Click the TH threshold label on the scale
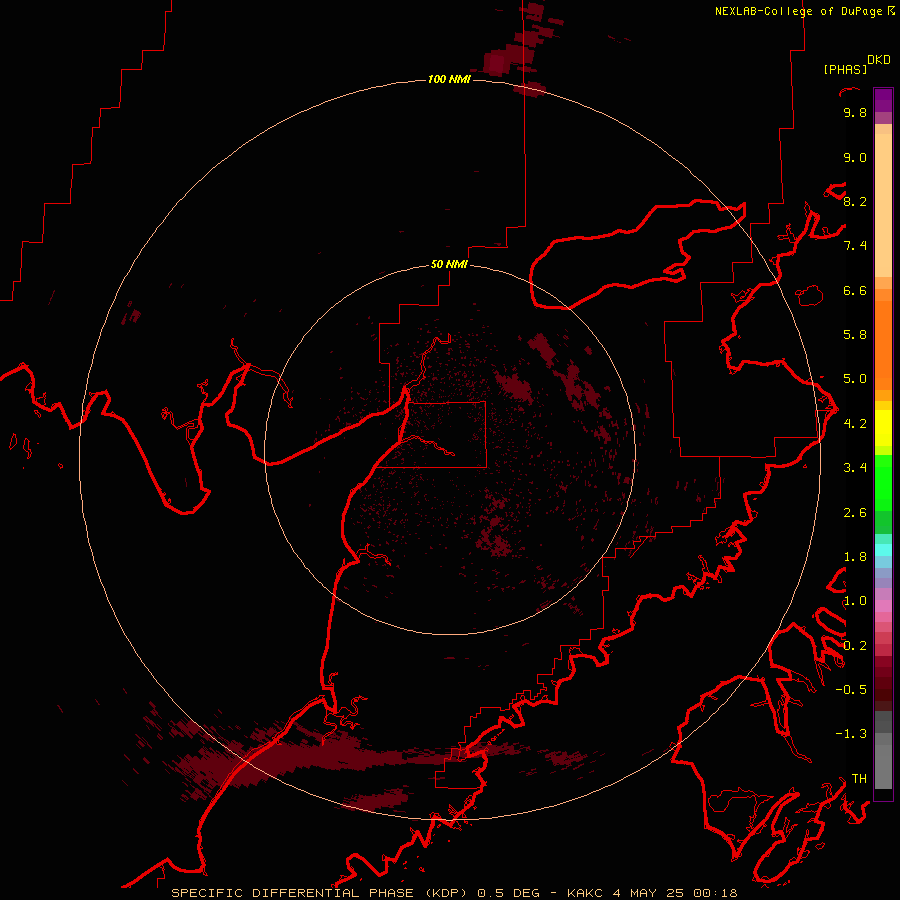Viewport: 900px width, 900px height. tap(859, 779)
